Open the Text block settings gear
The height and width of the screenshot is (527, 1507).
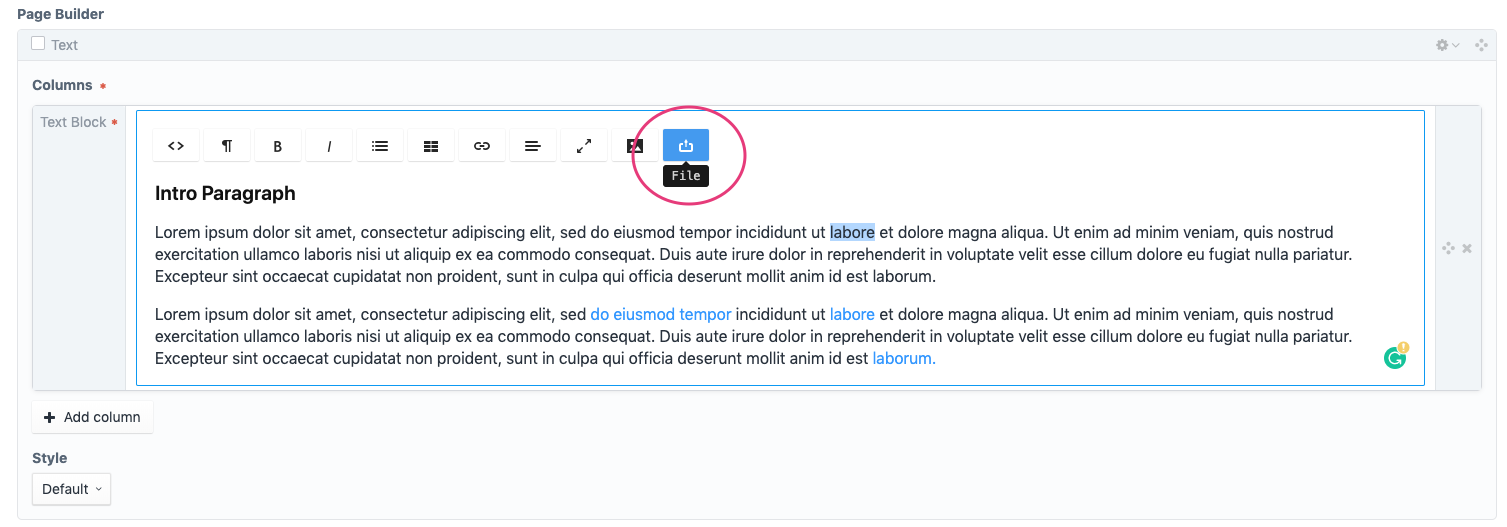[x=1447, y=45]
